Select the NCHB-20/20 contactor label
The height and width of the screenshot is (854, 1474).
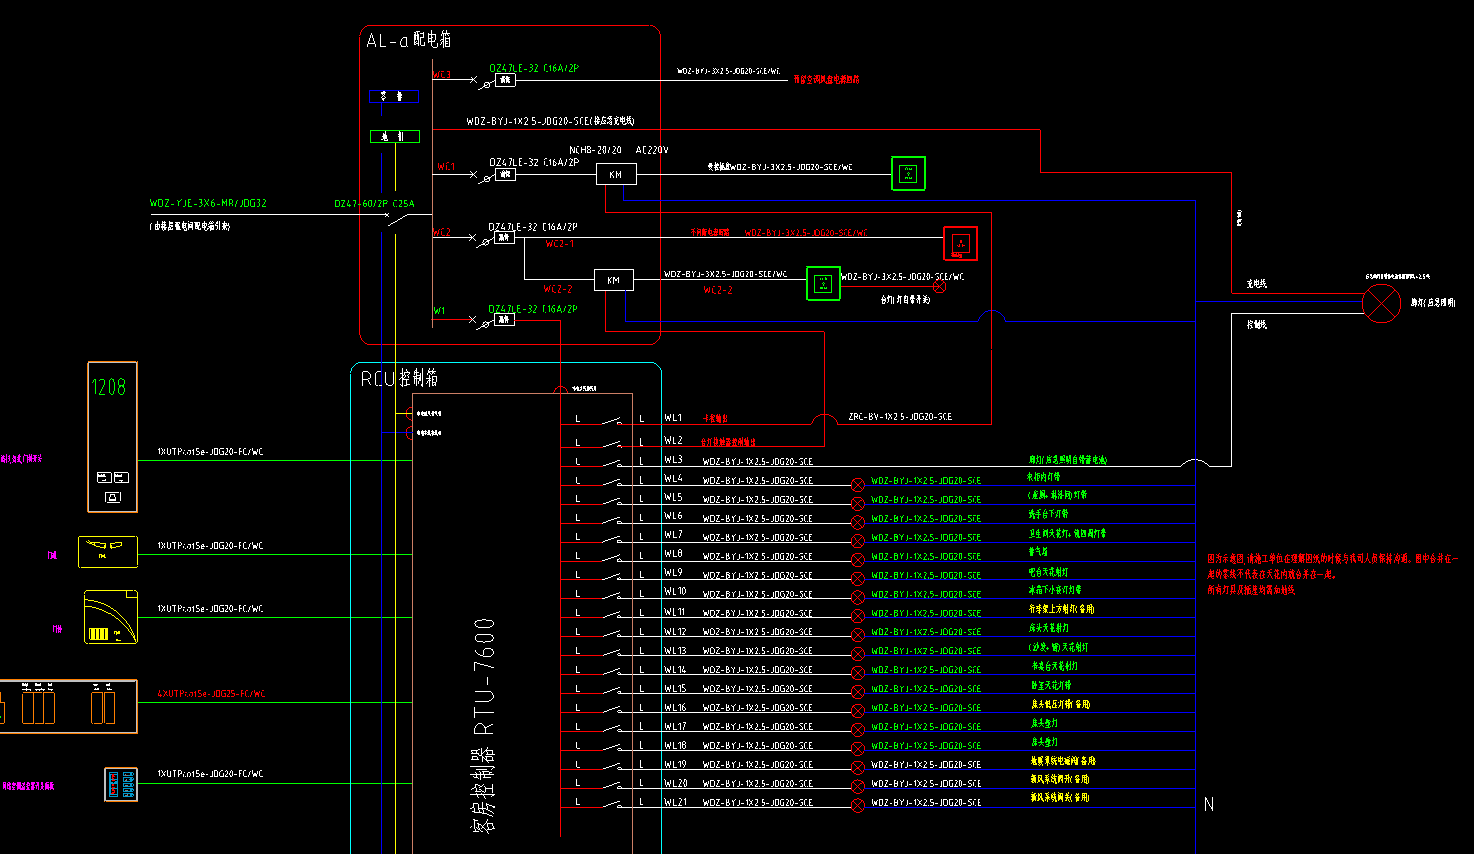pos(596,150)
